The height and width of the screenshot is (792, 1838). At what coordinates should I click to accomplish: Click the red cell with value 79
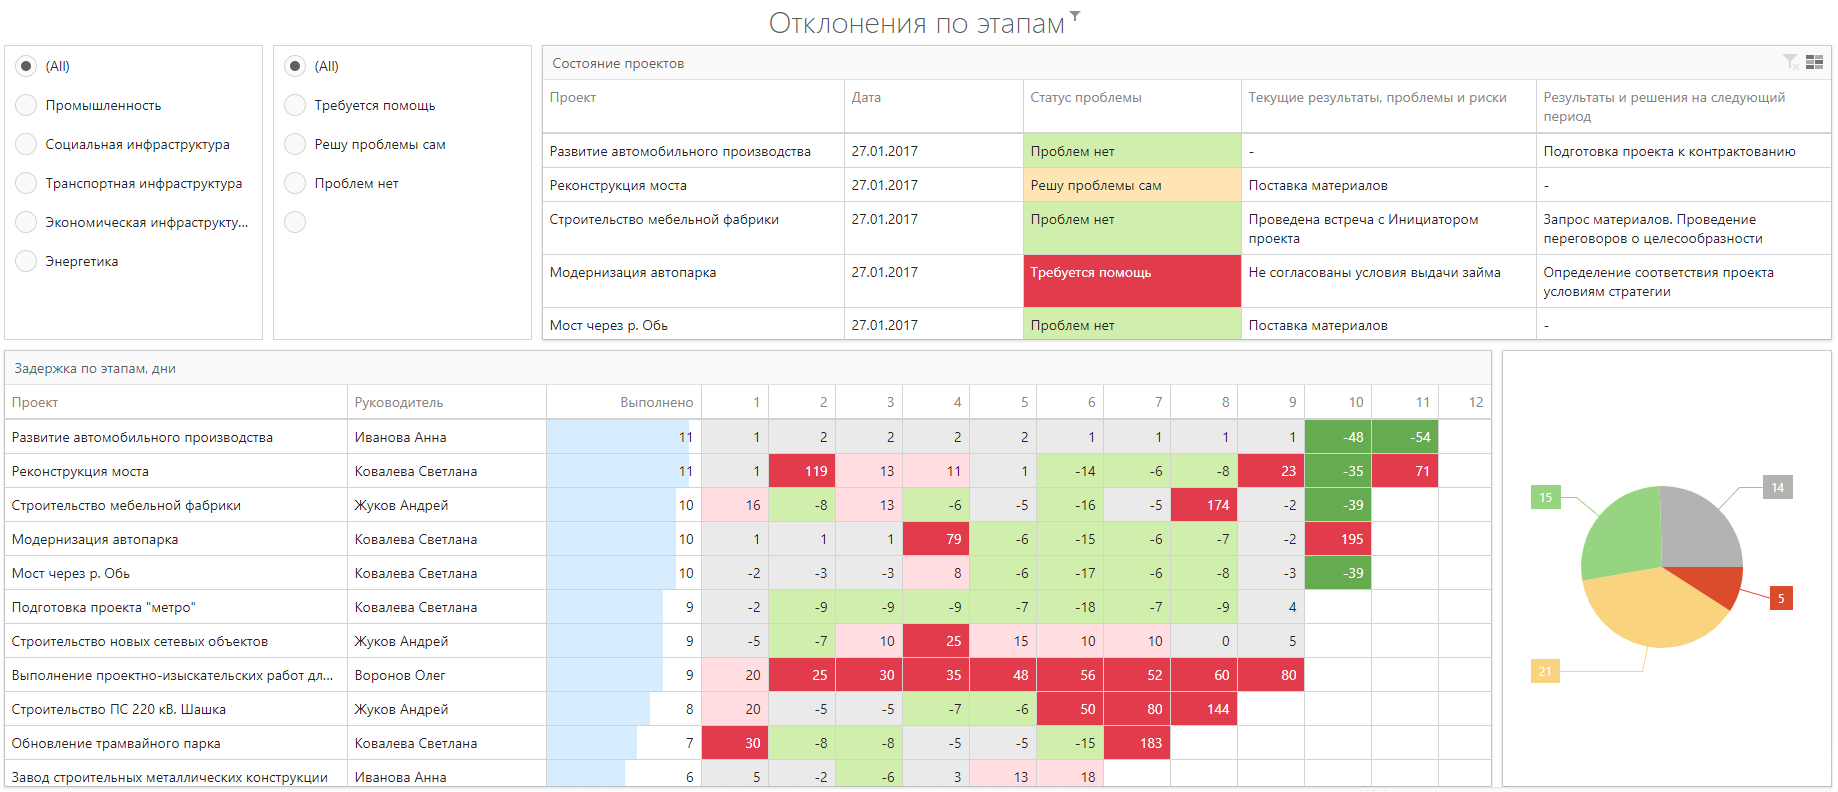pos(936,539)
